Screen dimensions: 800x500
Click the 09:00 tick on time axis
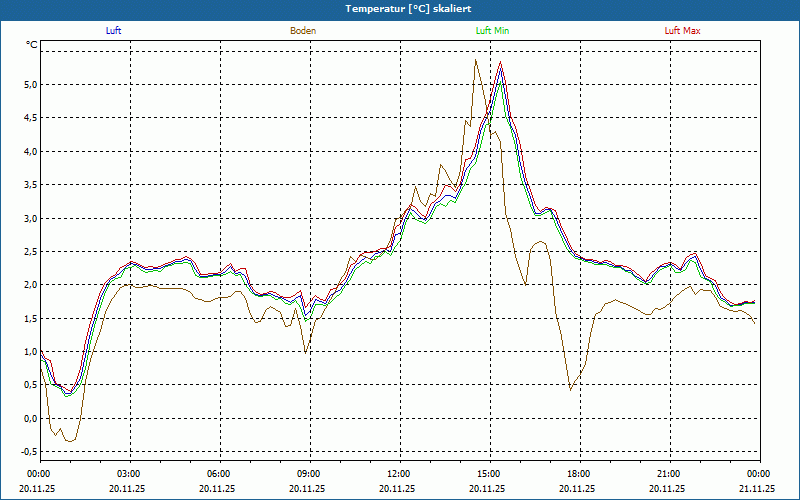tap(308, 474)
